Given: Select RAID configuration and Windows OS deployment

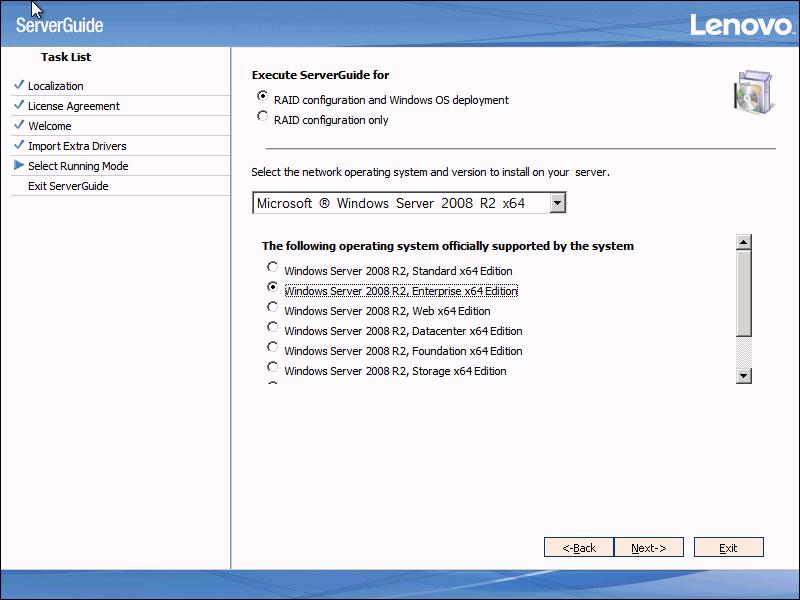Looking at the screenshot, I should click(x=263, y=97).
